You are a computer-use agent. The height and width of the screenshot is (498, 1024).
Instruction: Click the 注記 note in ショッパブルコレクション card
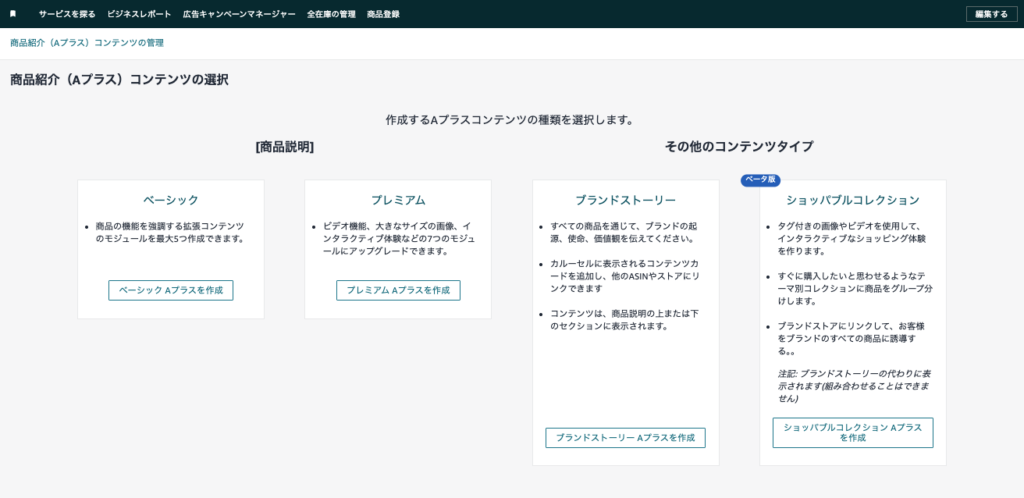pos(856,386)
